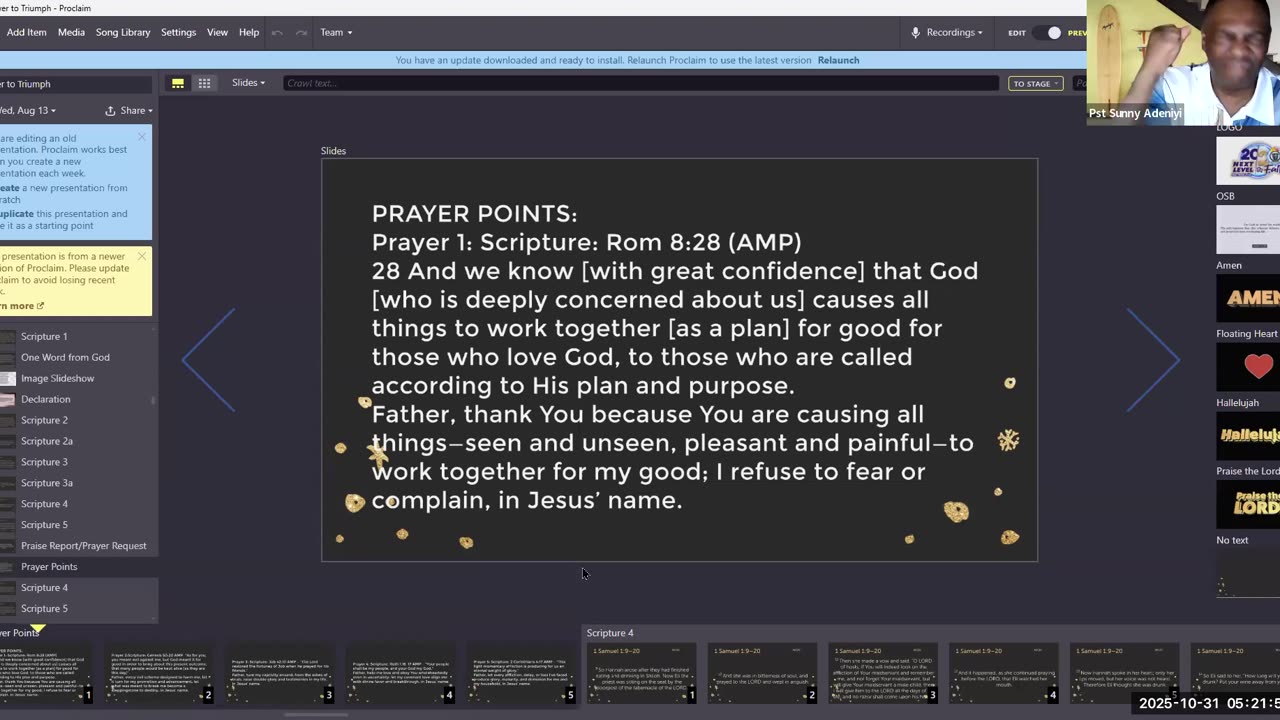Go to previous slide arrow
Viewport: 1280px width, 720px height.
(209, 360)
